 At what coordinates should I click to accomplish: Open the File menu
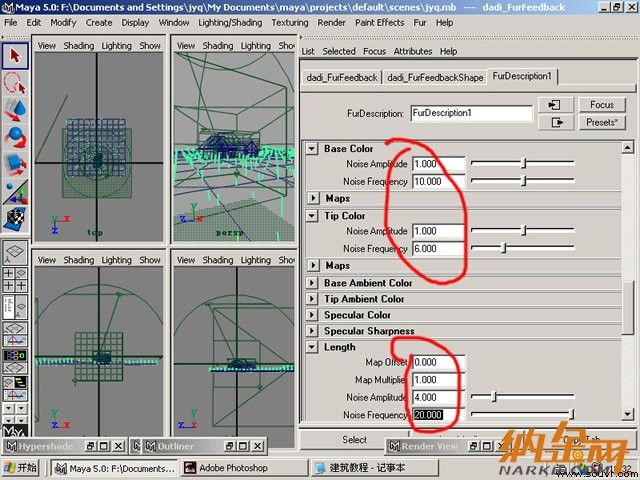[x=11, y=22]
